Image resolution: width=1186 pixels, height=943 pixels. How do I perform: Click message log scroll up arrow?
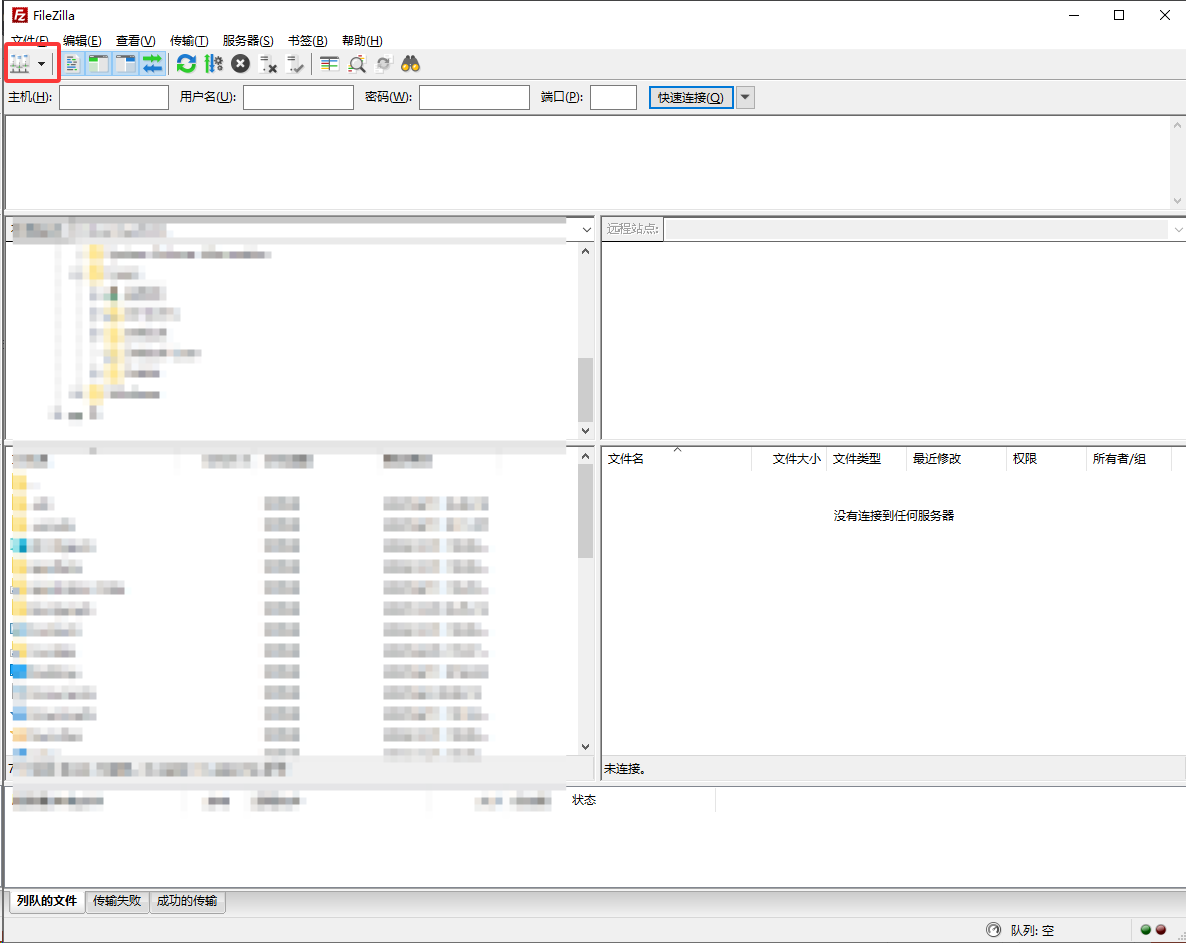point(1177,126)
